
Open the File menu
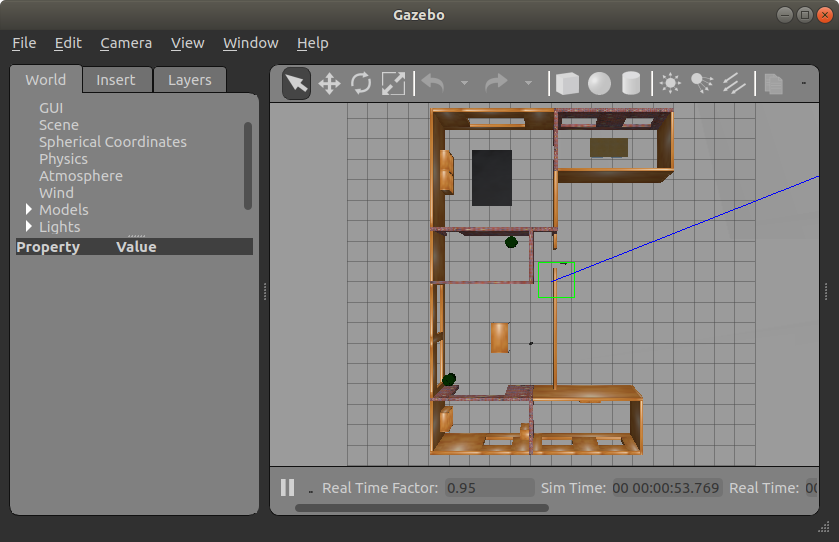coord(24,43)
